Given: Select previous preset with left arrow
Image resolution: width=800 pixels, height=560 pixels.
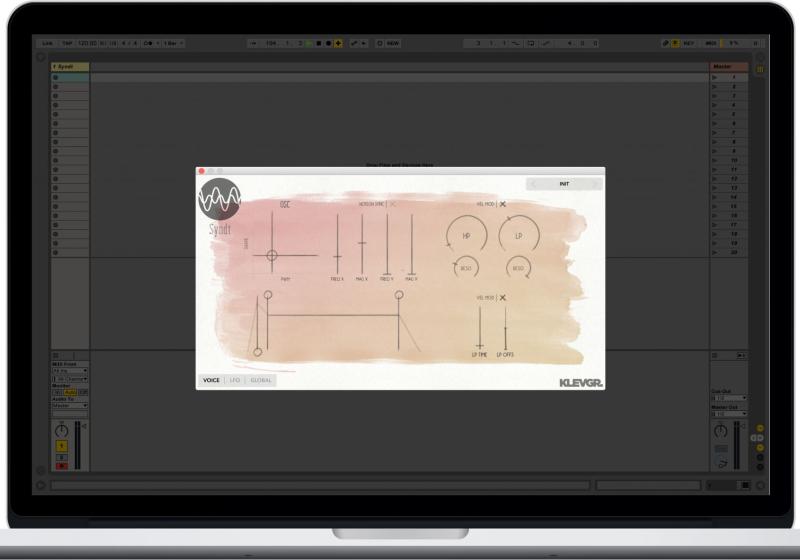Looking at the screenshot, I should (x=534, y=184).
